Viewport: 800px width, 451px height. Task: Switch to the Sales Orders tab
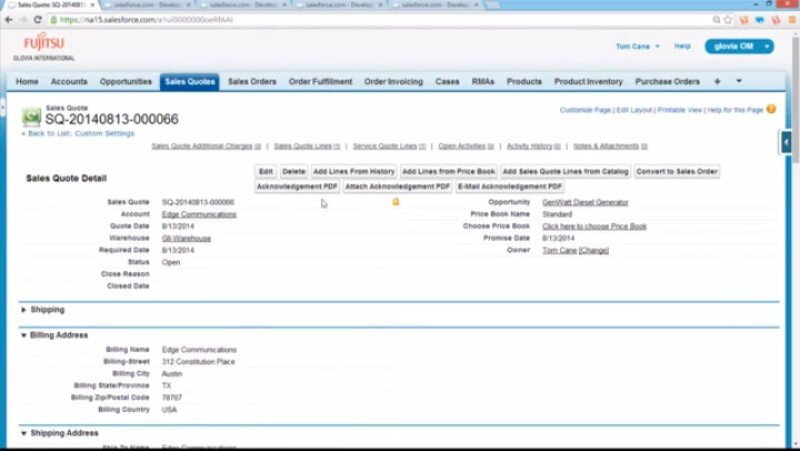click(x=252, y=81)
